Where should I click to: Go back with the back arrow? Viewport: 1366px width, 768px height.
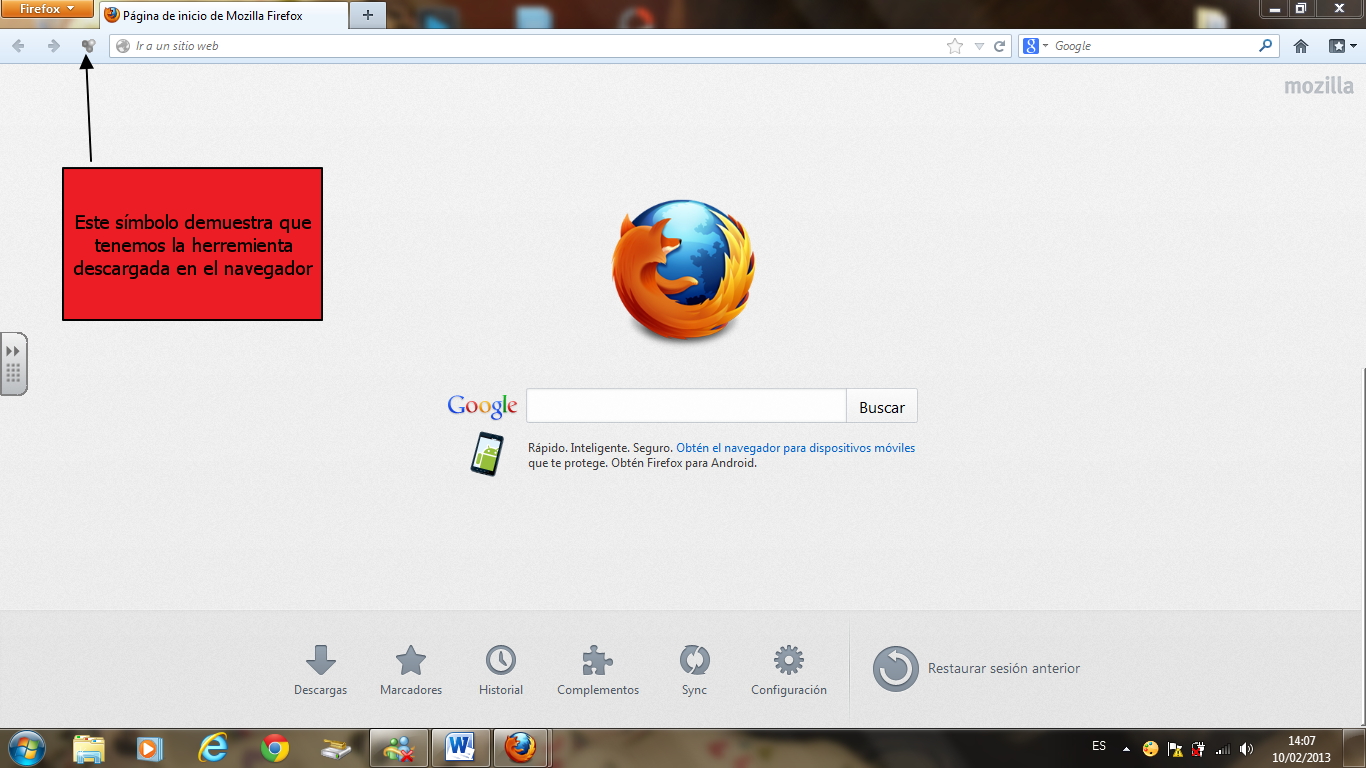click(18, 46)
